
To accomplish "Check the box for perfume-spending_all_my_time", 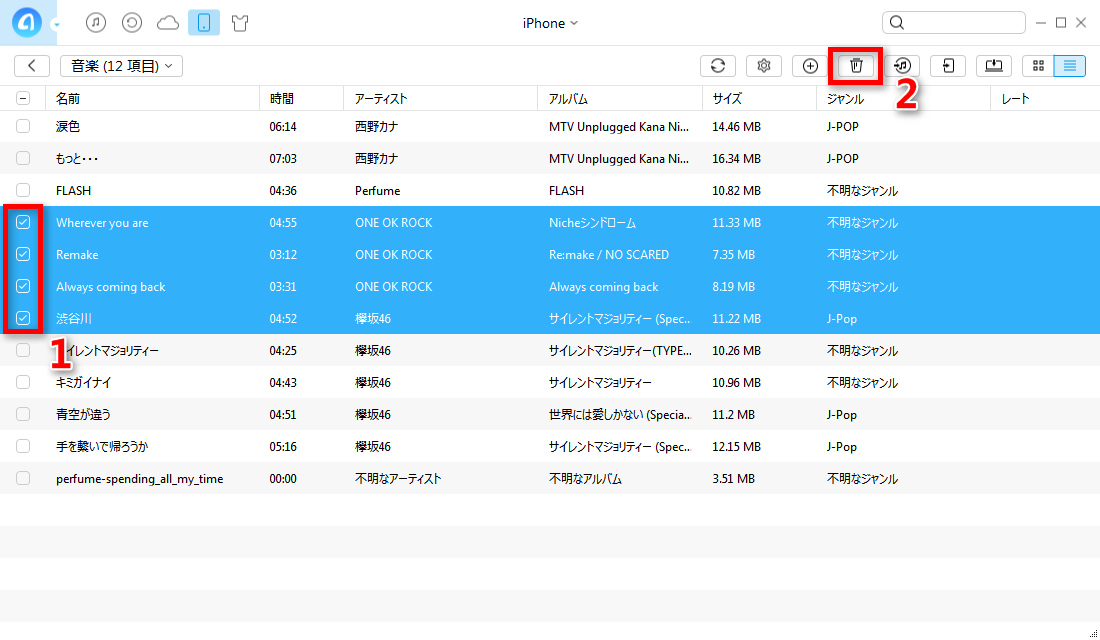I will 23,478.
